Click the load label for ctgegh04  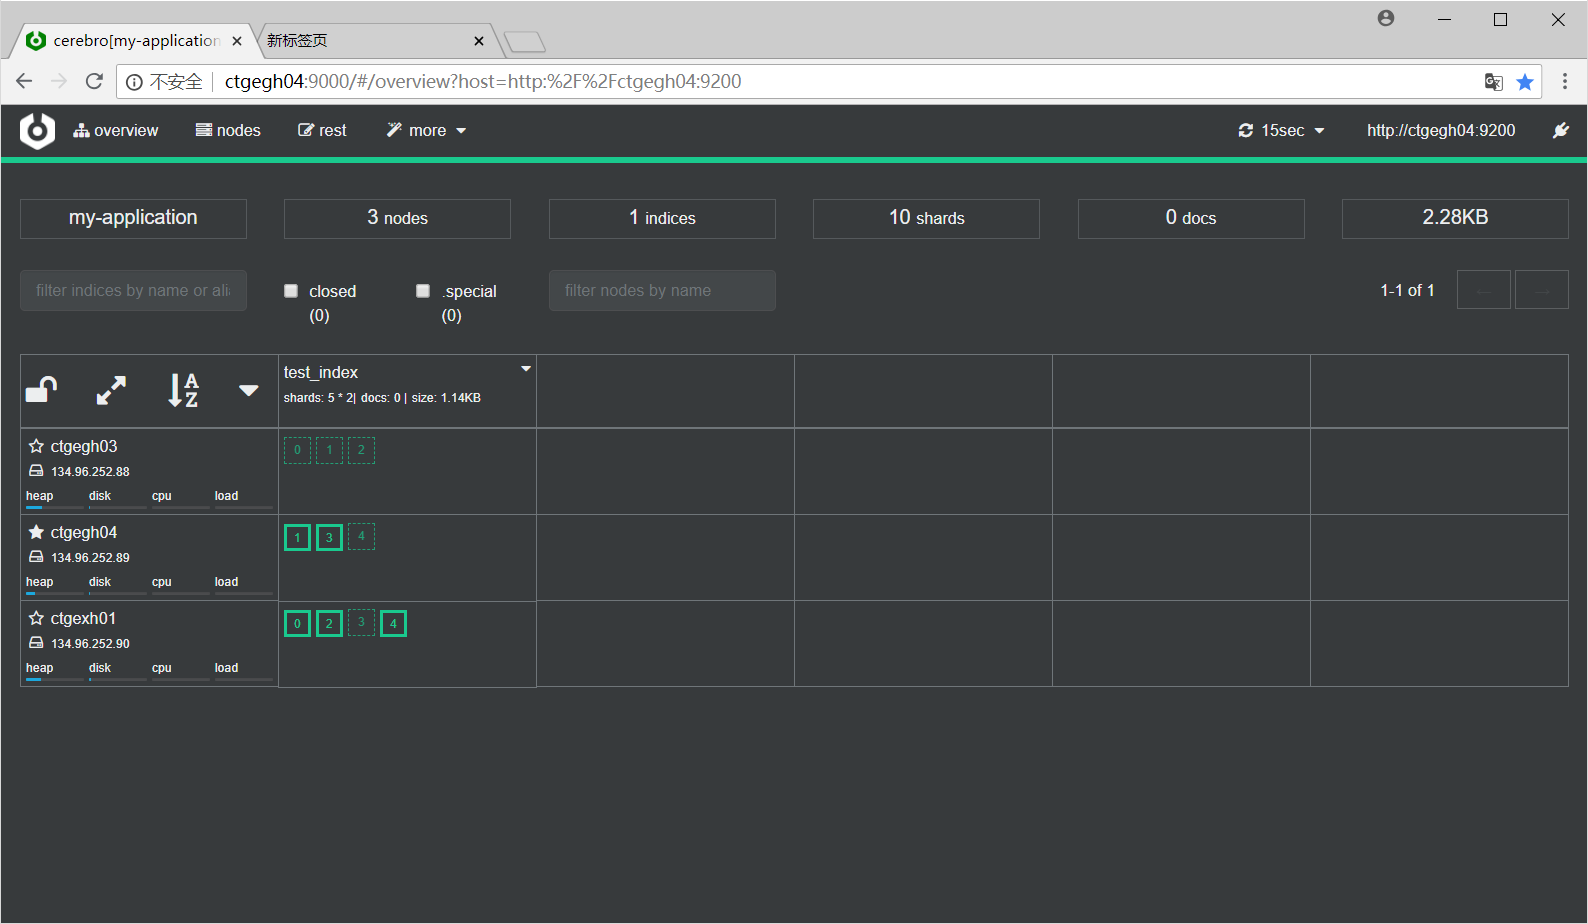(x=226, y=582)
